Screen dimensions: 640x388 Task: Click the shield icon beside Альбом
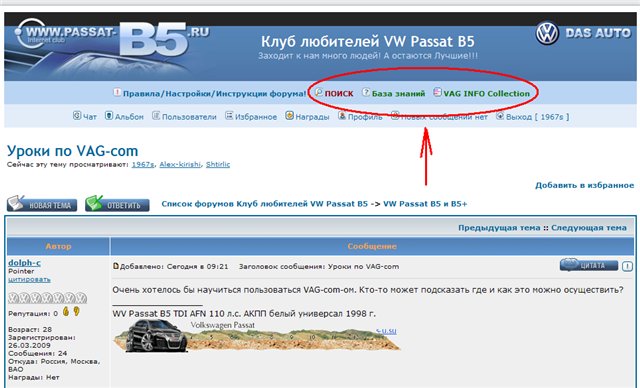click(109, 115)
